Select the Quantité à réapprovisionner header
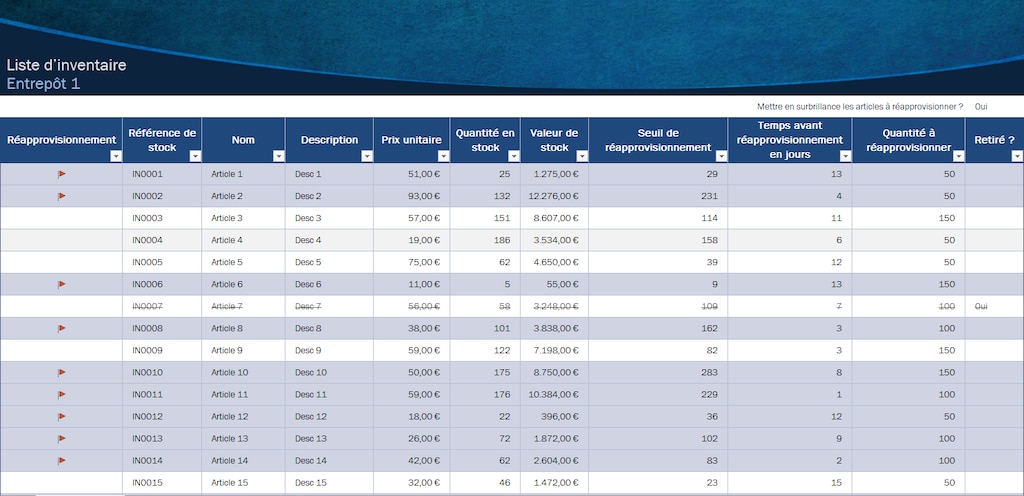1024x496 pixels. click(x=908, y=140)
